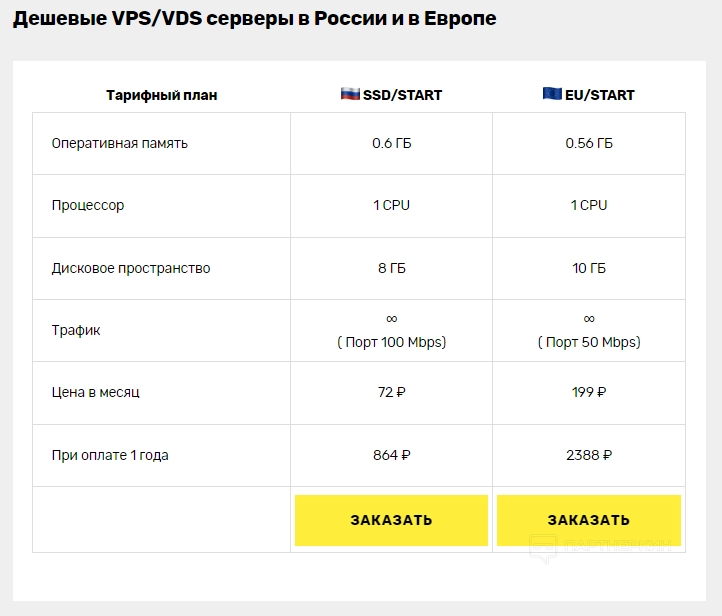Image resolution: width=722 pixels, height=616 pixels.
Task: Click the Трафик row label
Action: [76, 330]
